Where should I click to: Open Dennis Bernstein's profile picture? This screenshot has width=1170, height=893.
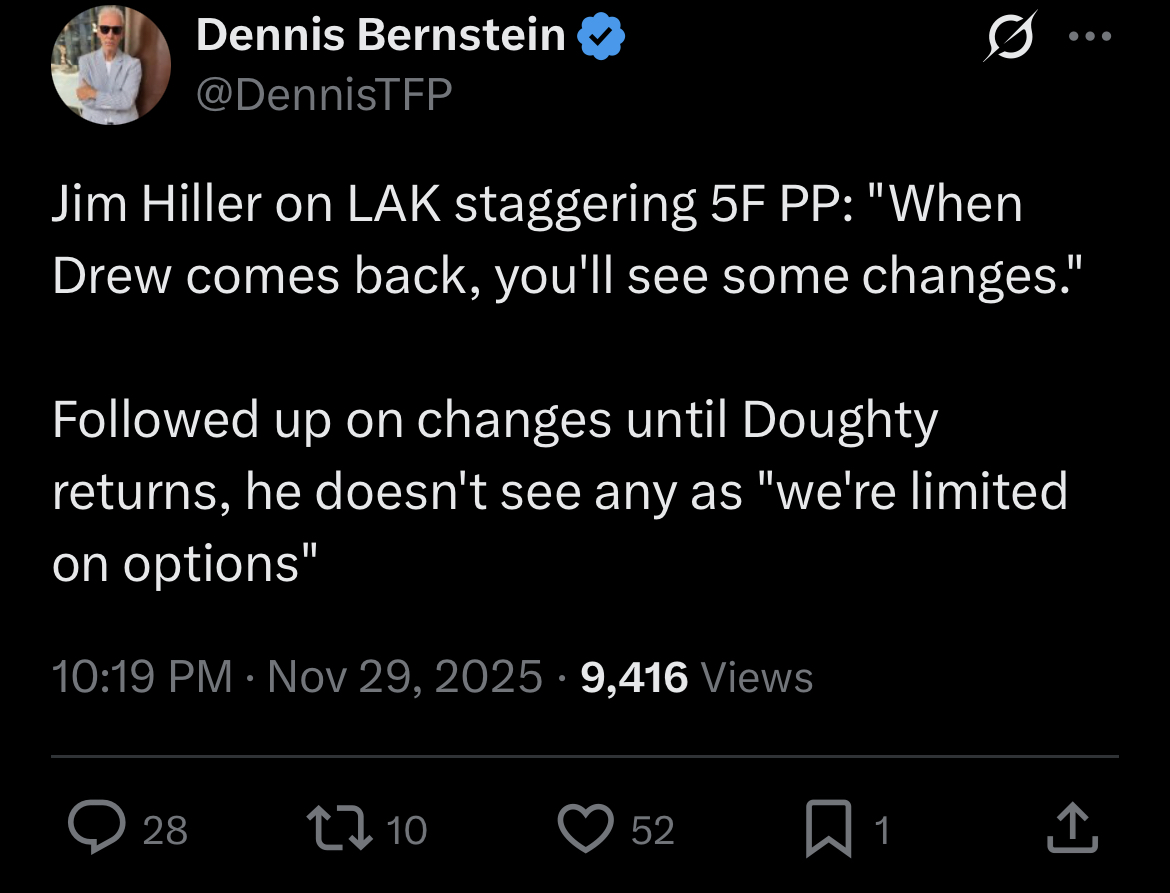(x=111, y=65)
